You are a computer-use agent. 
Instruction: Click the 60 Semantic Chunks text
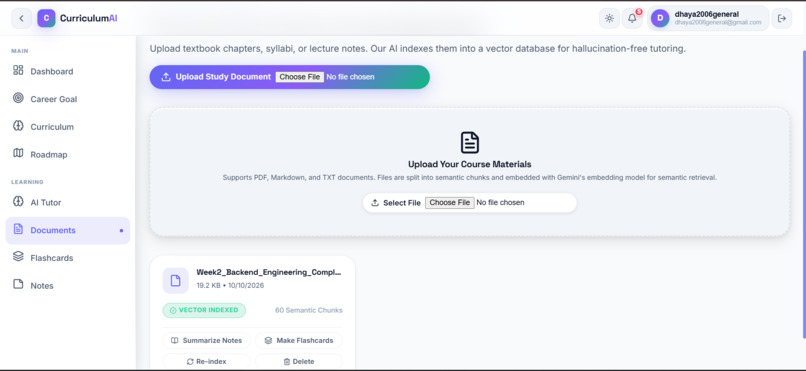click(x=308, y=310)
